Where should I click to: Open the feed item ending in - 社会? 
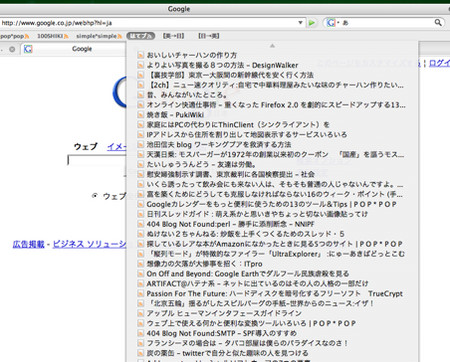(x=272, y=174)
